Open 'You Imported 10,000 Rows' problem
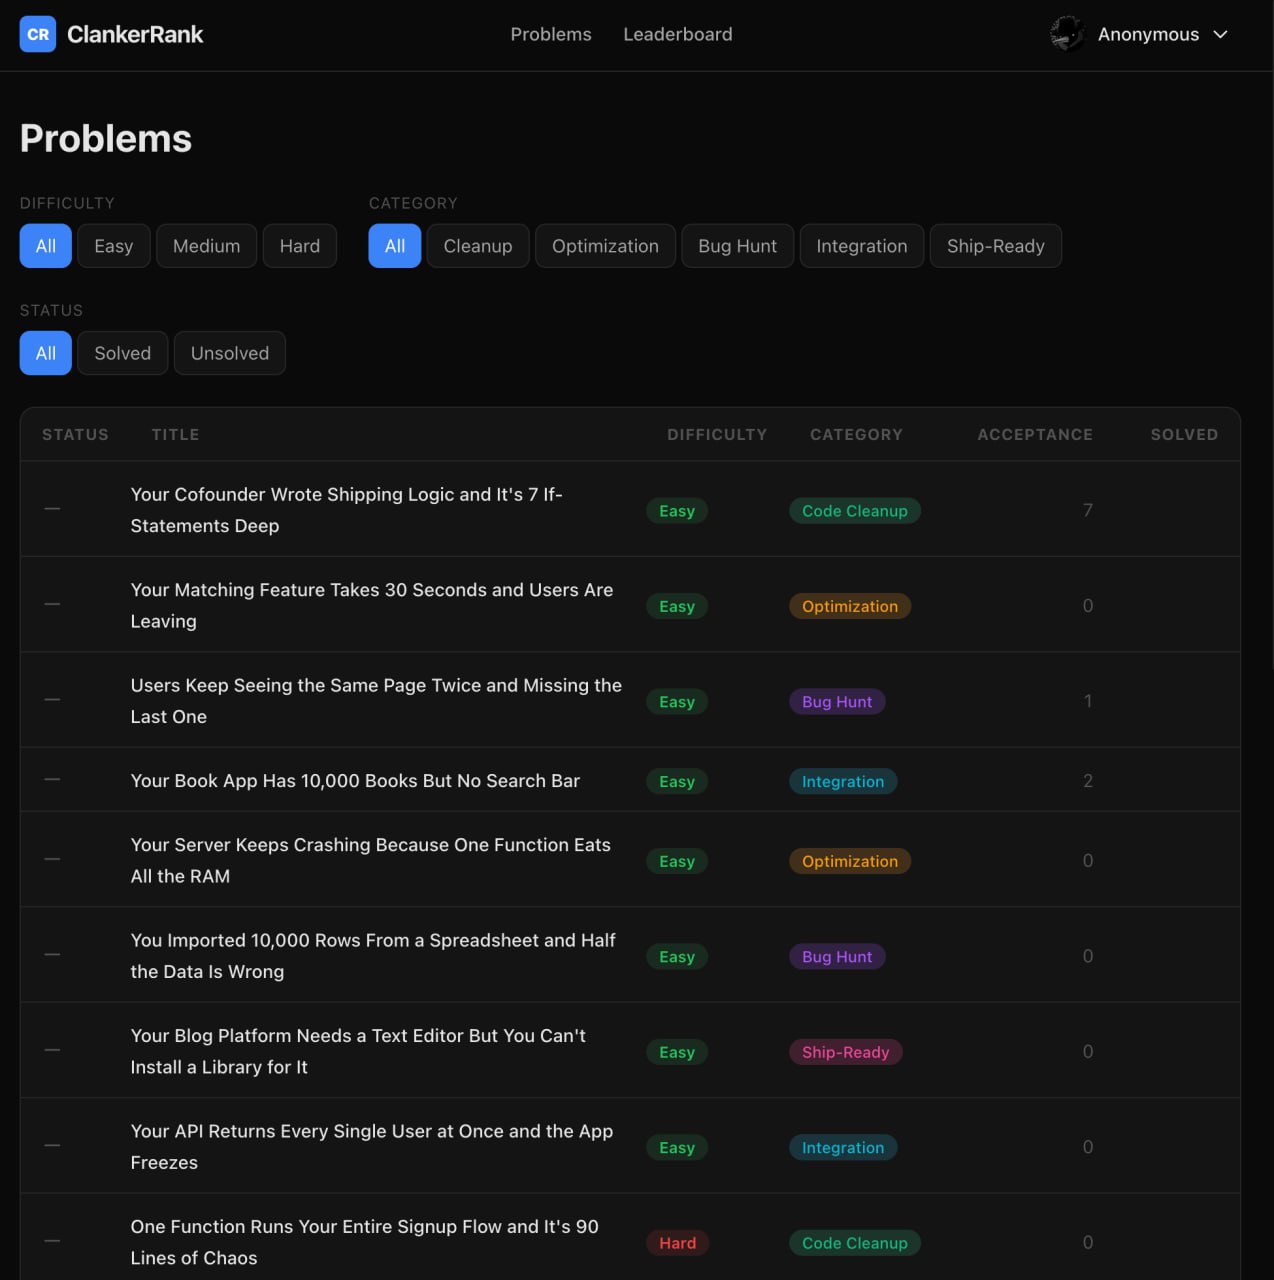This screenshot has height=1280, width=1274. [x=373, y=956]
